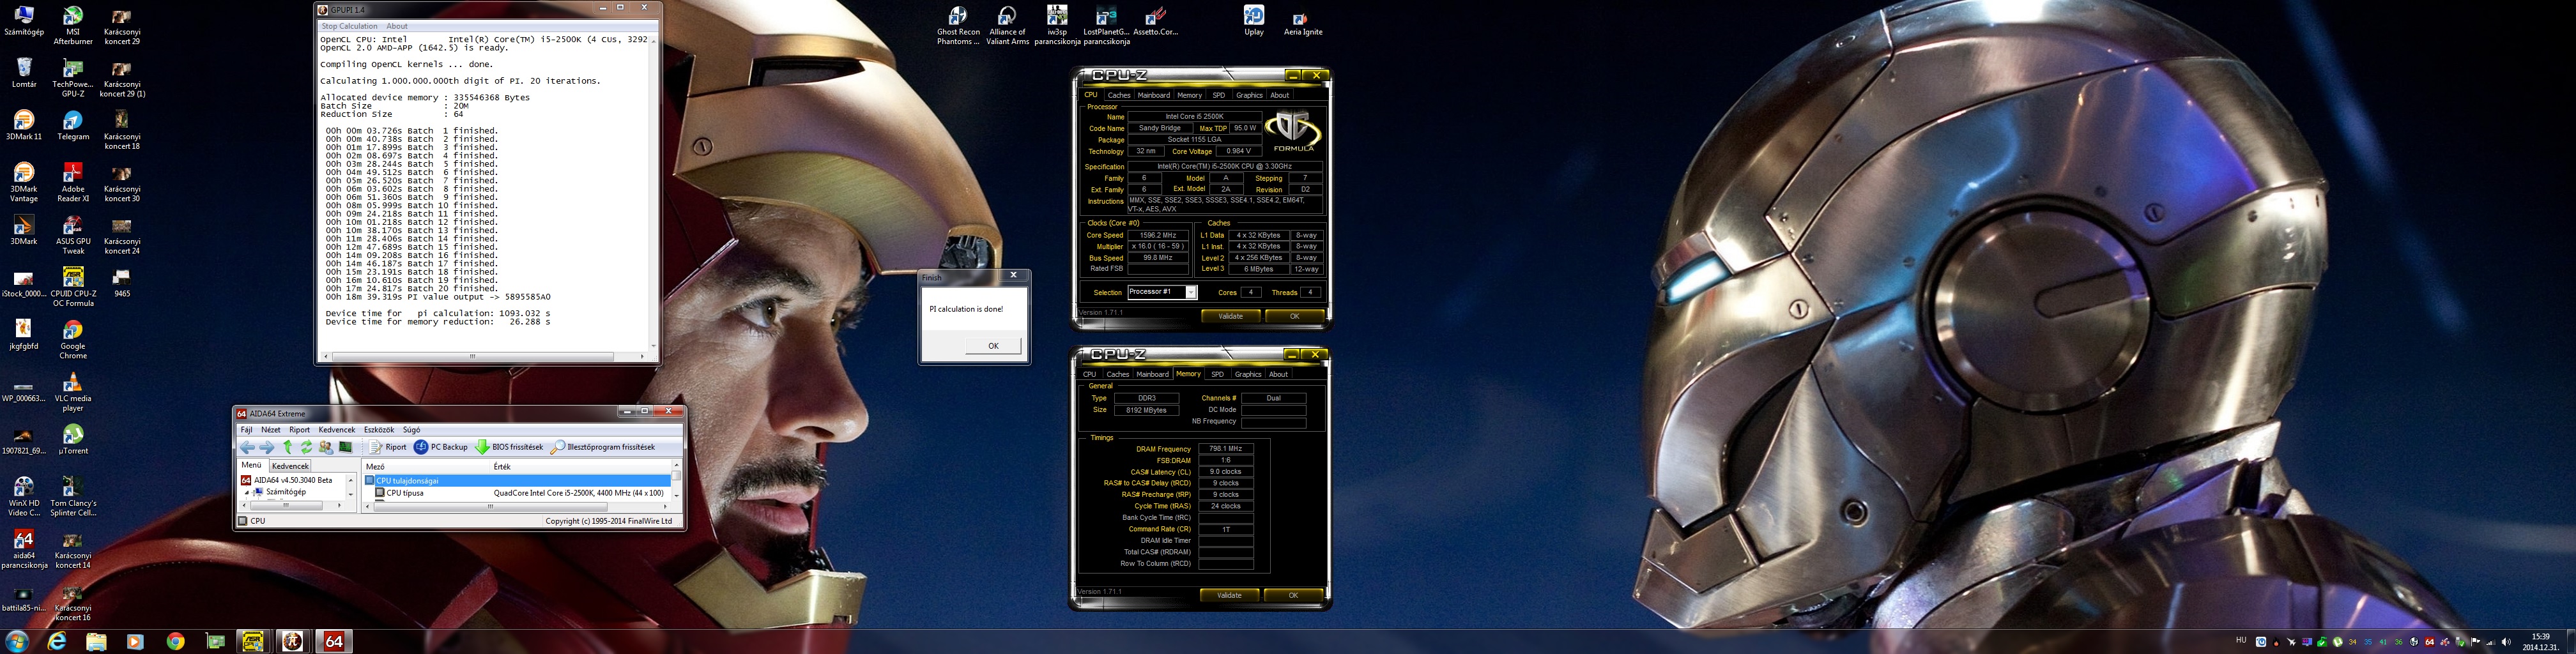
Task: Open Illesztőprogram frissítések in AIDA64
Action: point(603,447)
